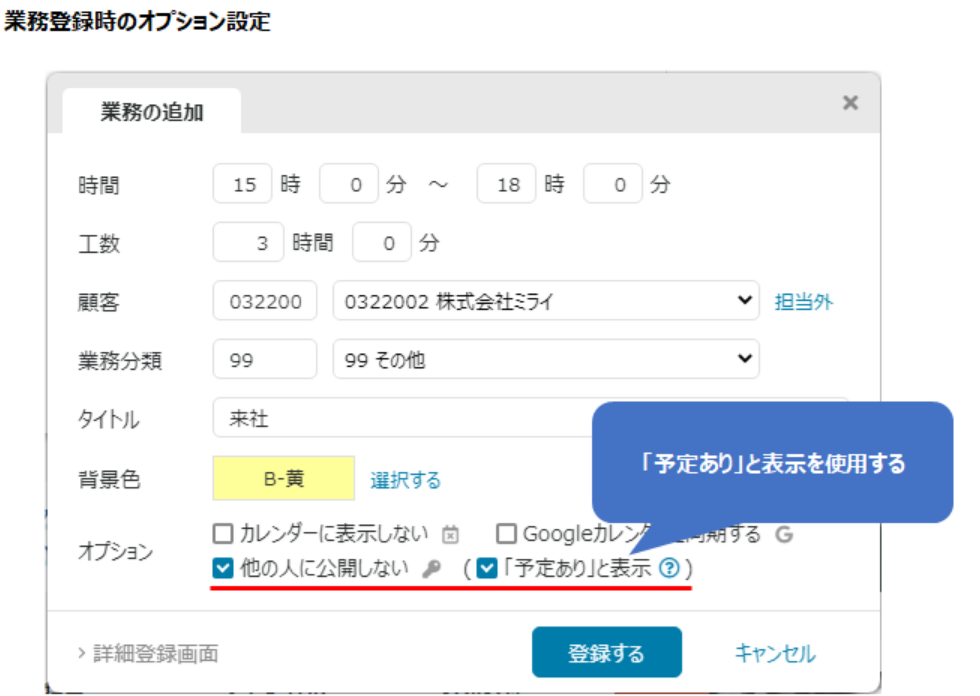Select the 業務の追加 tab
Screen dimensions: 980x696
[x=152, y=112]
